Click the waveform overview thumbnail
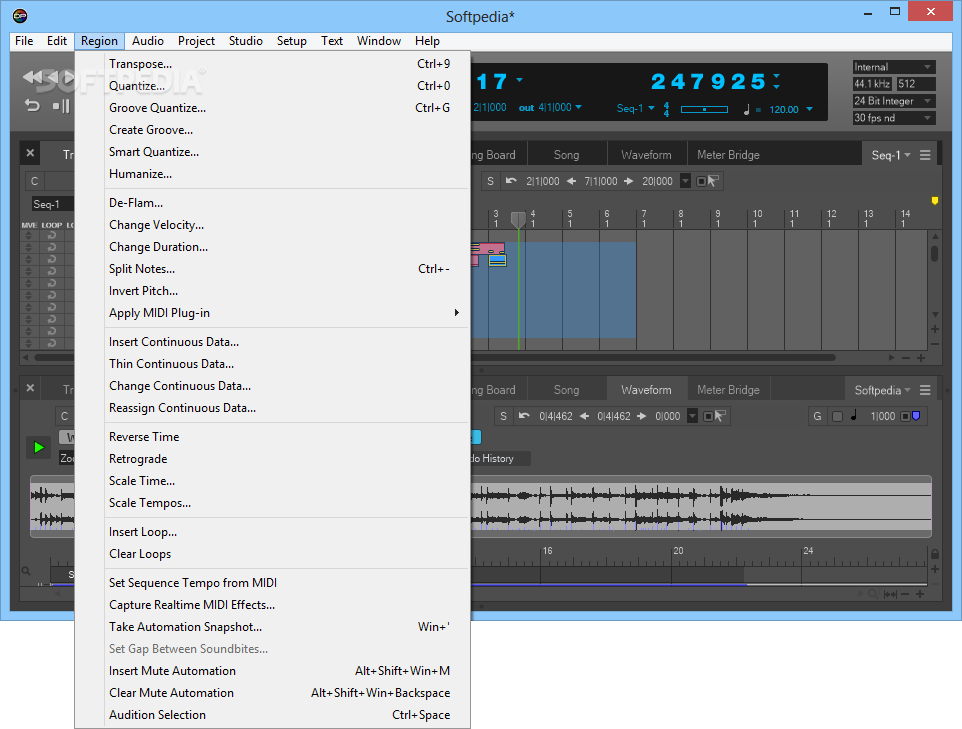Viewport: 962px width, 729px height. pyautogui.click(x=699, y=506)
